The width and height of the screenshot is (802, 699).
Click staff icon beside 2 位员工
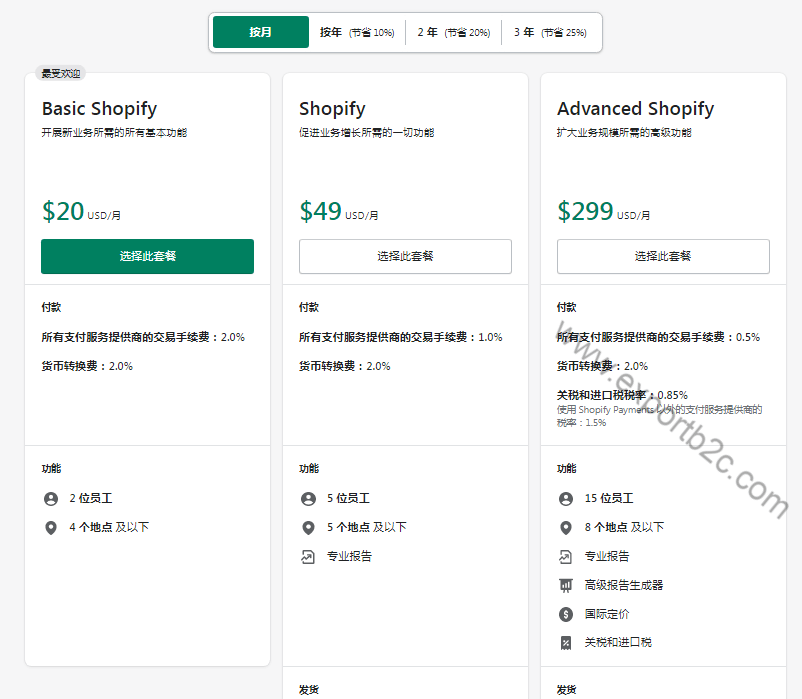point(51,499)
